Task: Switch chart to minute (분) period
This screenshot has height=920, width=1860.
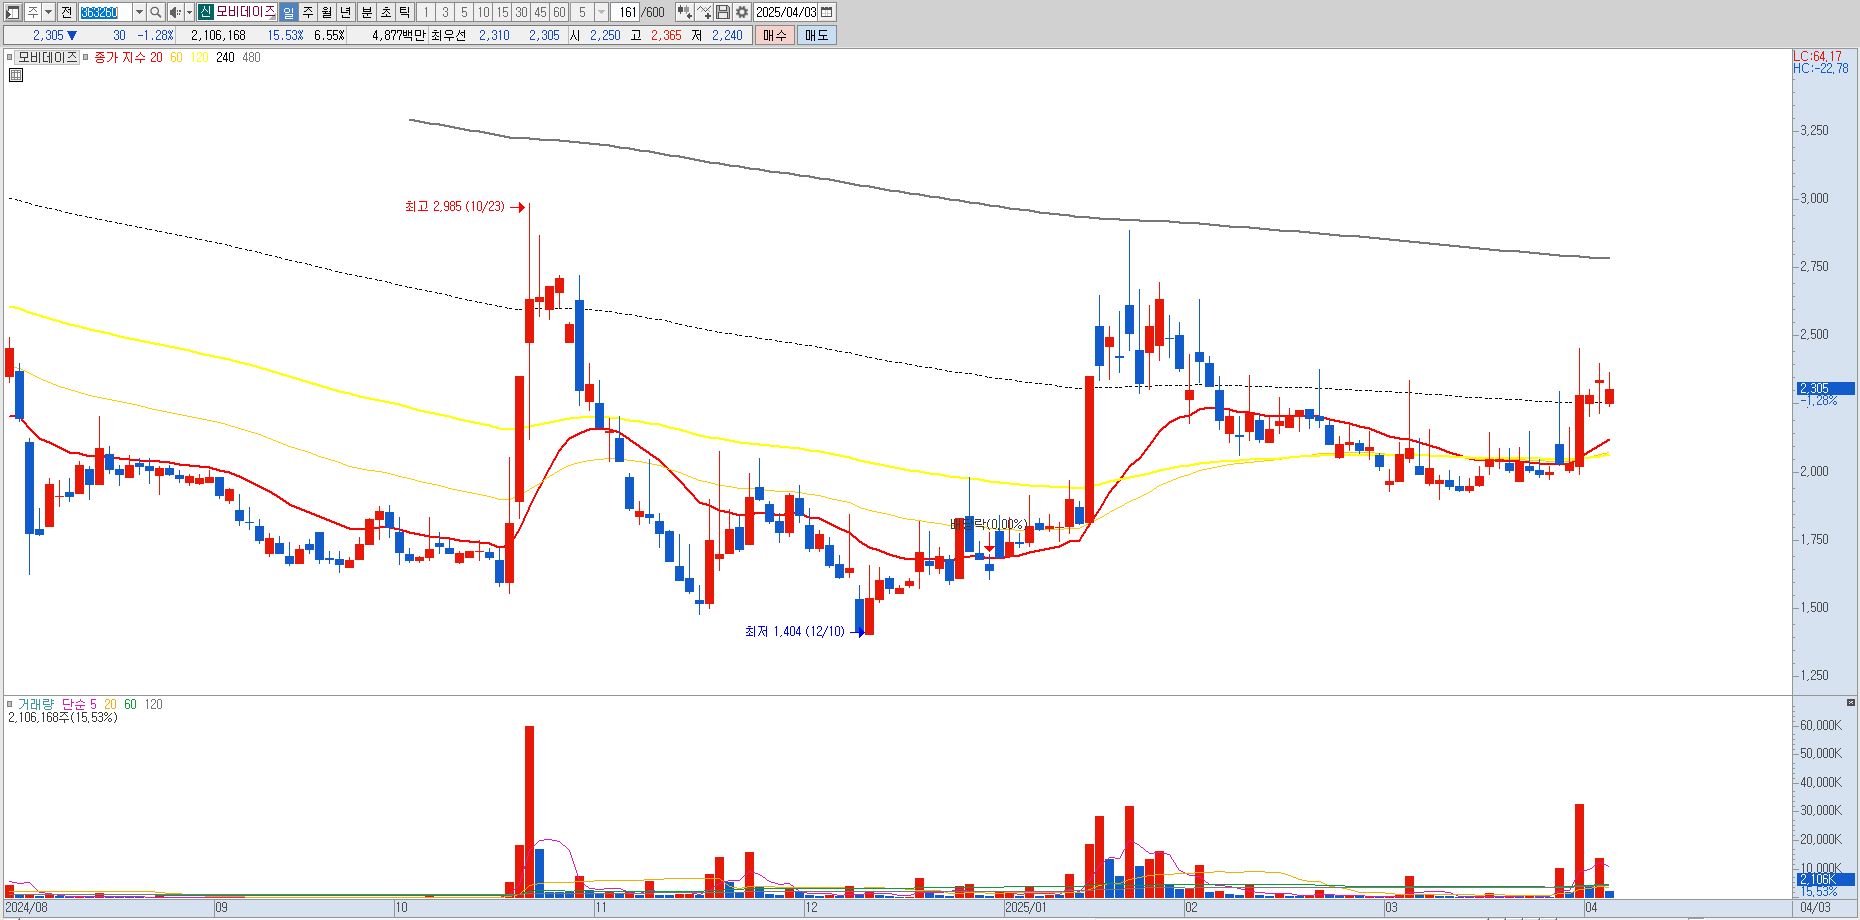Action: (x=366, y=12)
